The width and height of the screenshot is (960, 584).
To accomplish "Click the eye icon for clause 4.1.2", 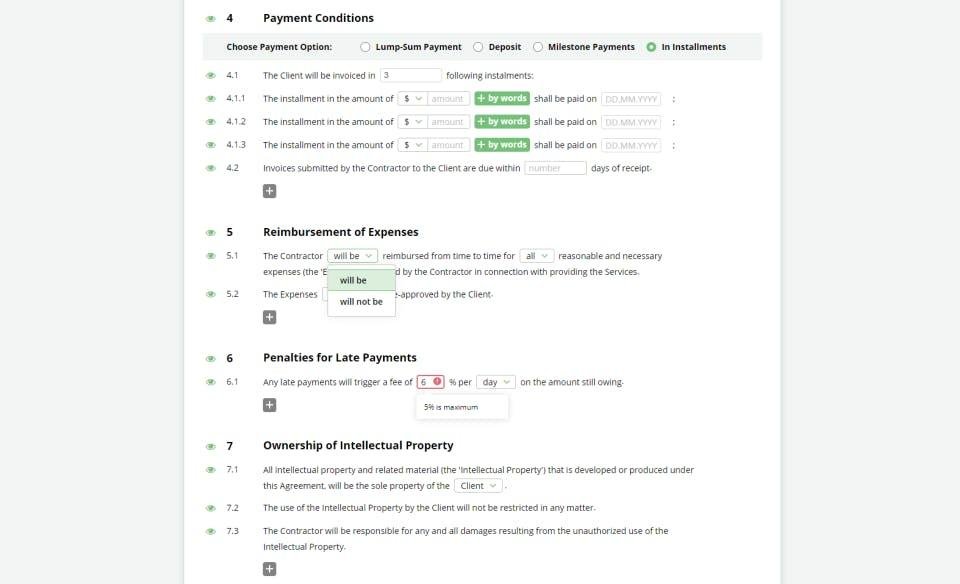I will coord(211,122).
